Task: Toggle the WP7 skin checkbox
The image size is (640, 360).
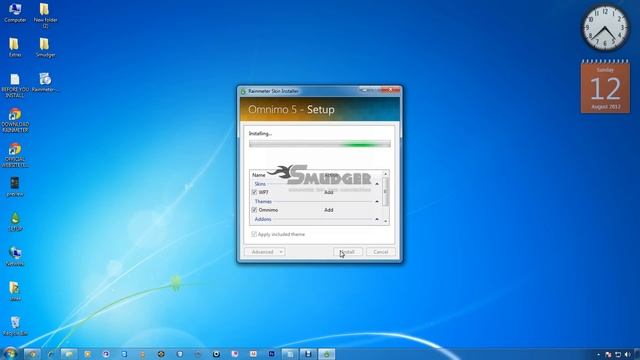Action: [x=254, y=192]
